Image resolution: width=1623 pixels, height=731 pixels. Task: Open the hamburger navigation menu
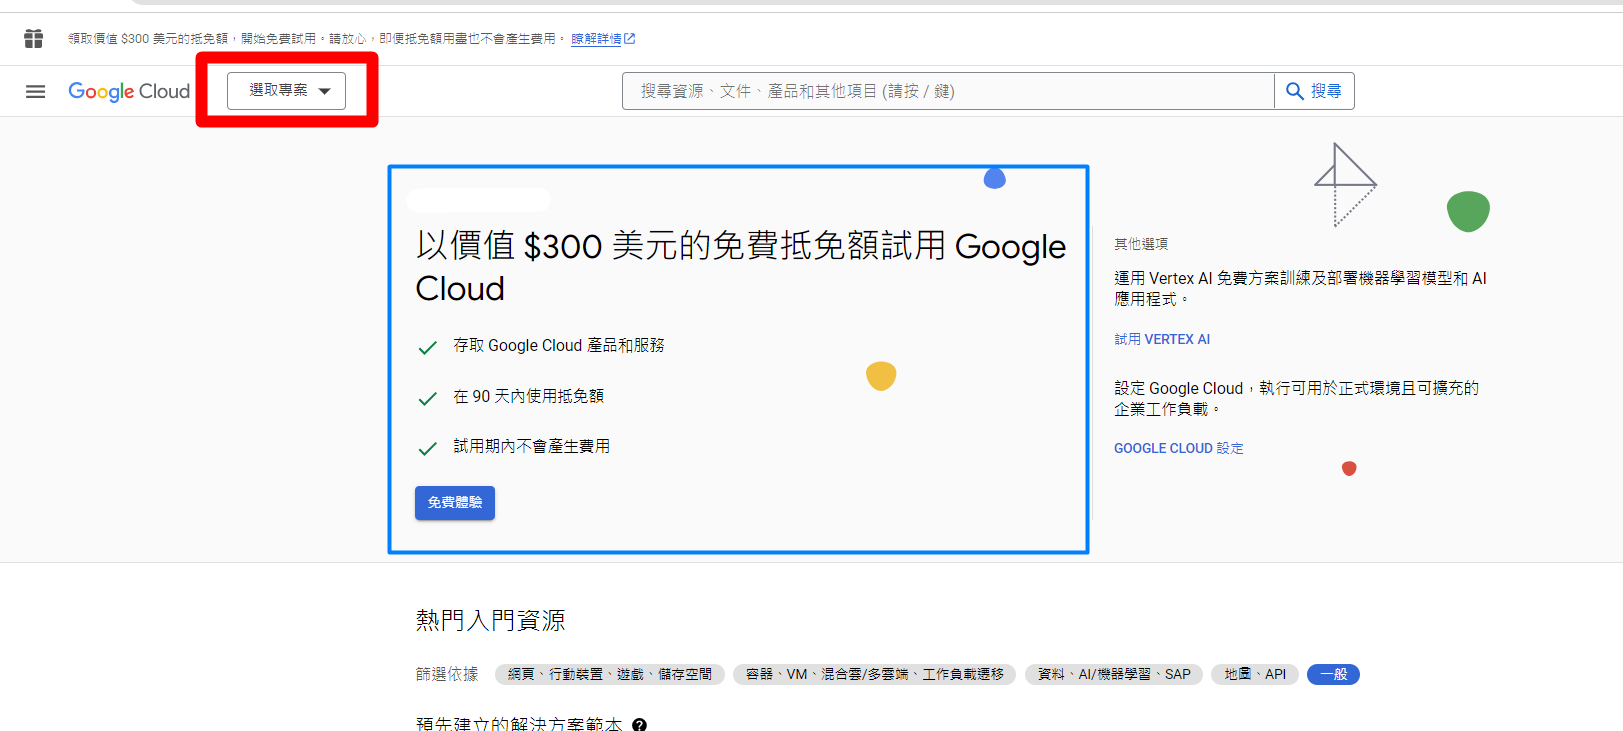(x=35, y=92)
